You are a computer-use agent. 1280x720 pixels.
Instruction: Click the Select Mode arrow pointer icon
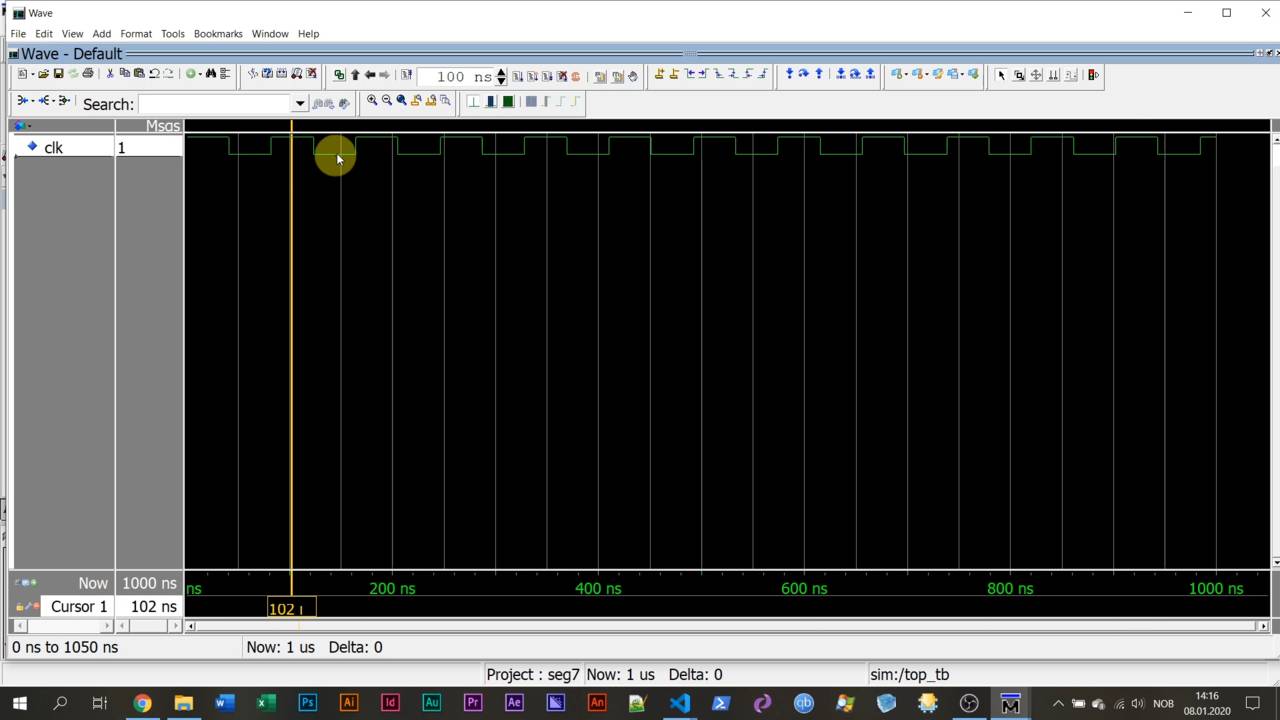[x=1001, y=75]
